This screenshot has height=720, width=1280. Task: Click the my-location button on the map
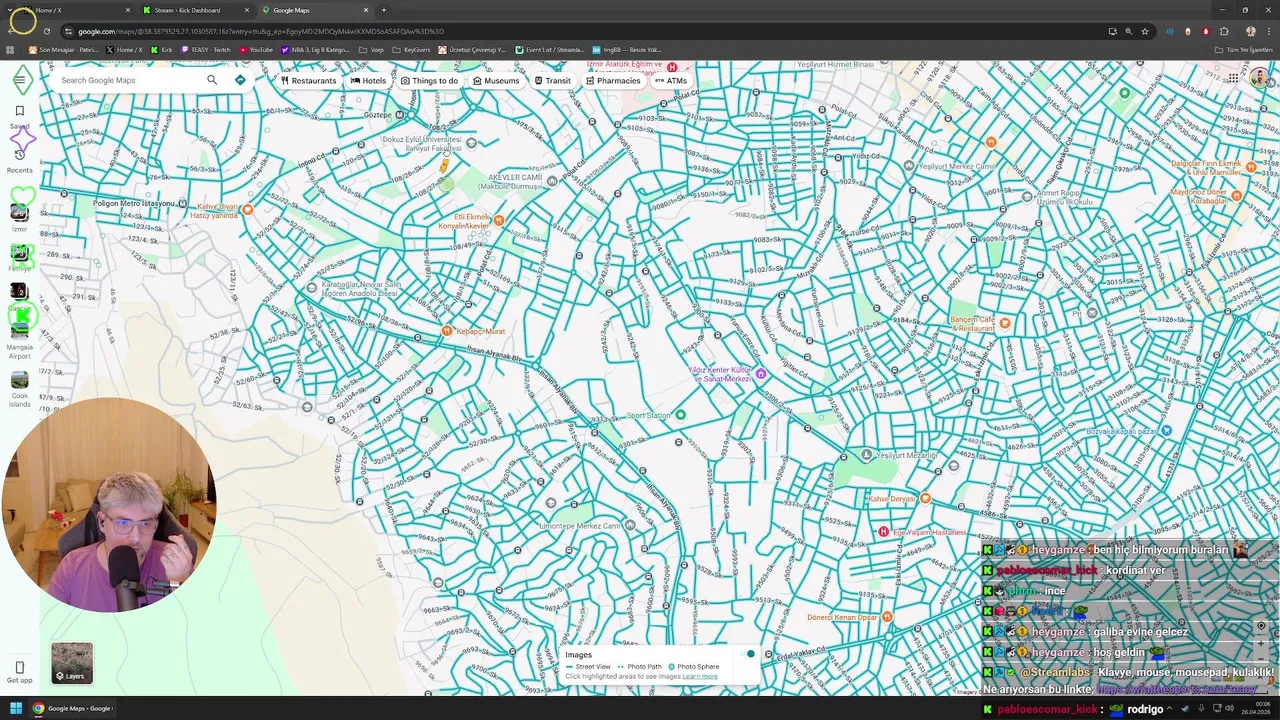click(1260, 626)
